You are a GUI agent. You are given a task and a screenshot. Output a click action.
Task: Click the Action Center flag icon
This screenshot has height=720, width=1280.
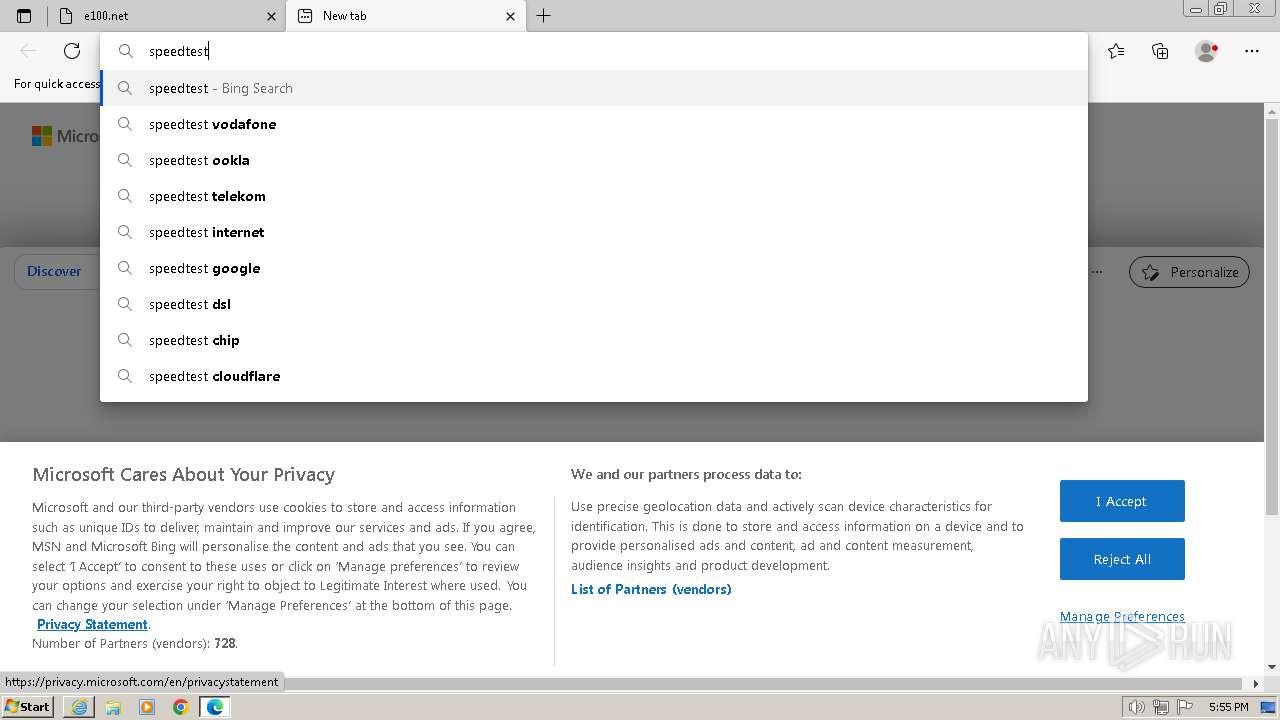[x=1183, y=707]
